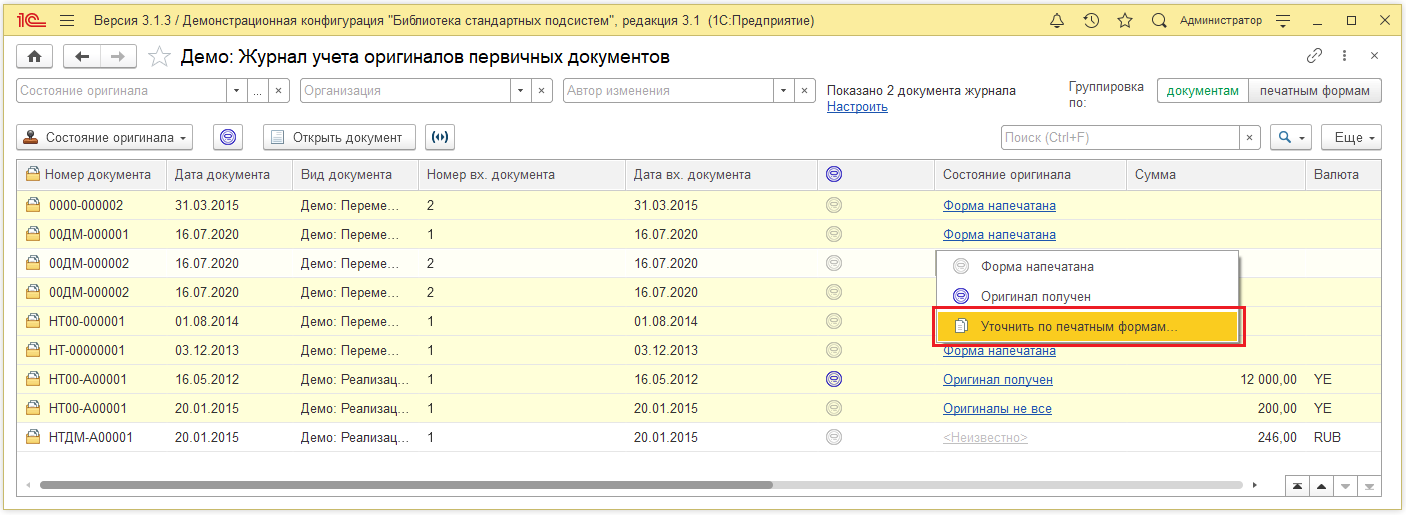
Task: Click the Открыть документ button
Action: pyautogui.click(x=338, y=137)
